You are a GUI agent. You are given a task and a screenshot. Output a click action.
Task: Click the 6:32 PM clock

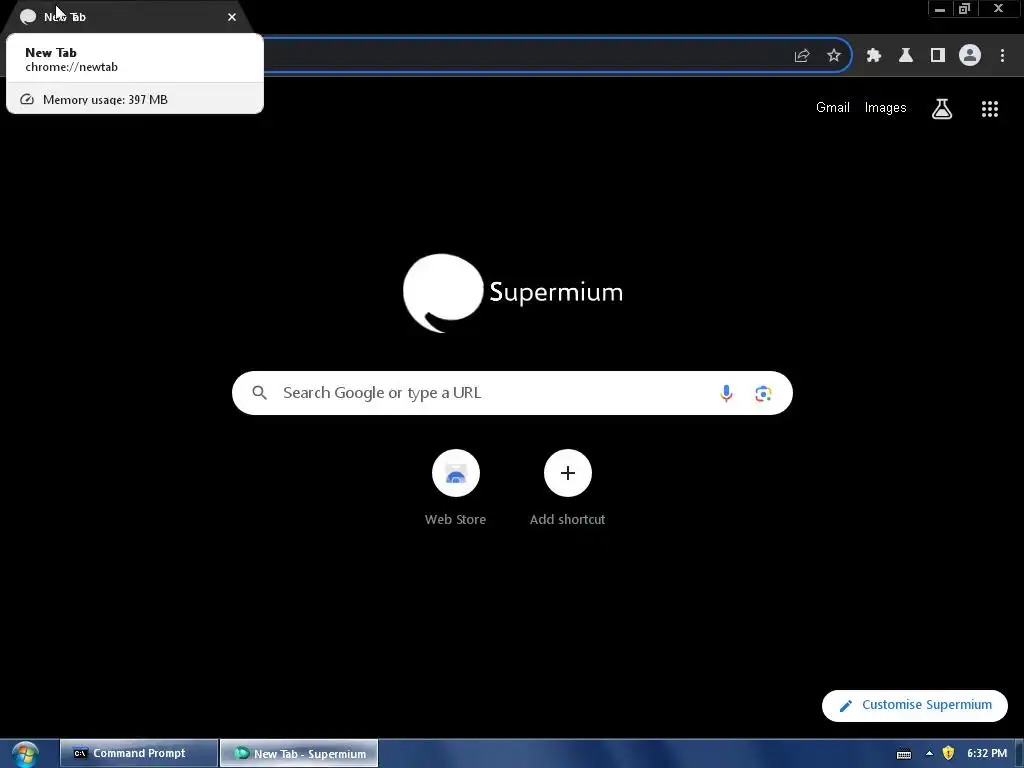987,754
